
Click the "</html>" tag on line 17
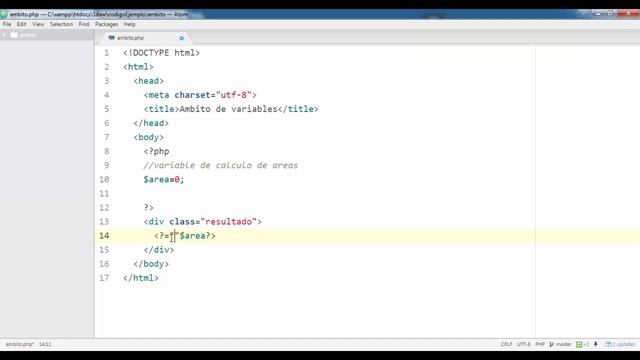141,278
